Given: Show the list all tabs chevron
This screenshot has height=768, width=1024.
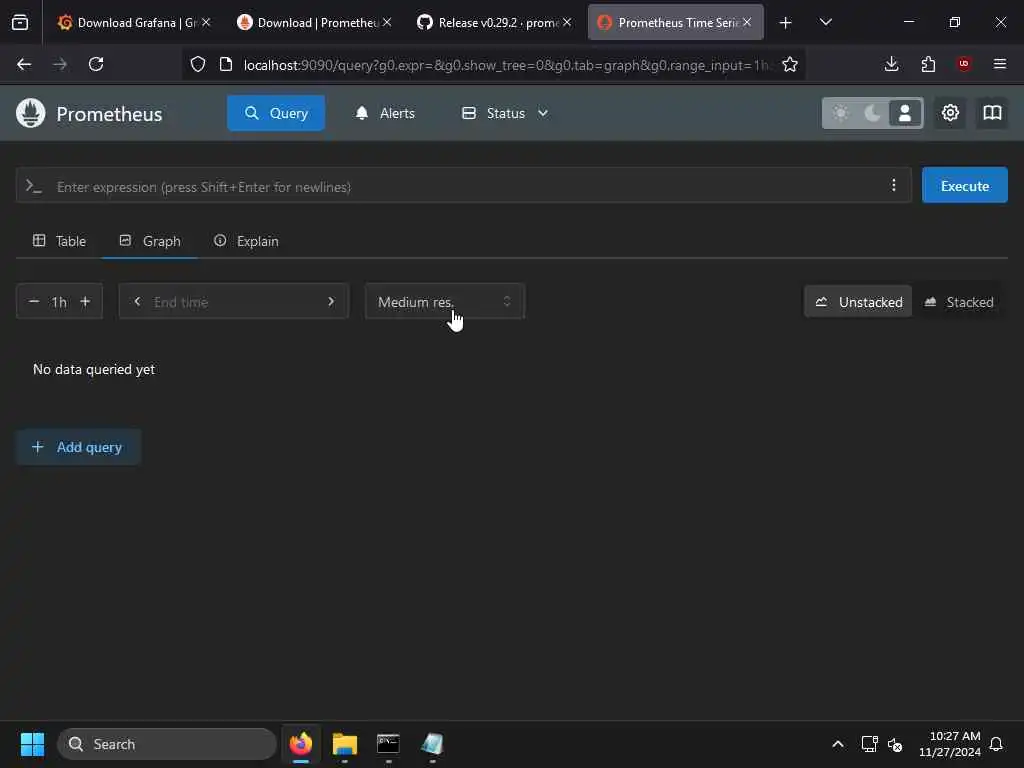Looking at the screenshot, I should [825, 23].
